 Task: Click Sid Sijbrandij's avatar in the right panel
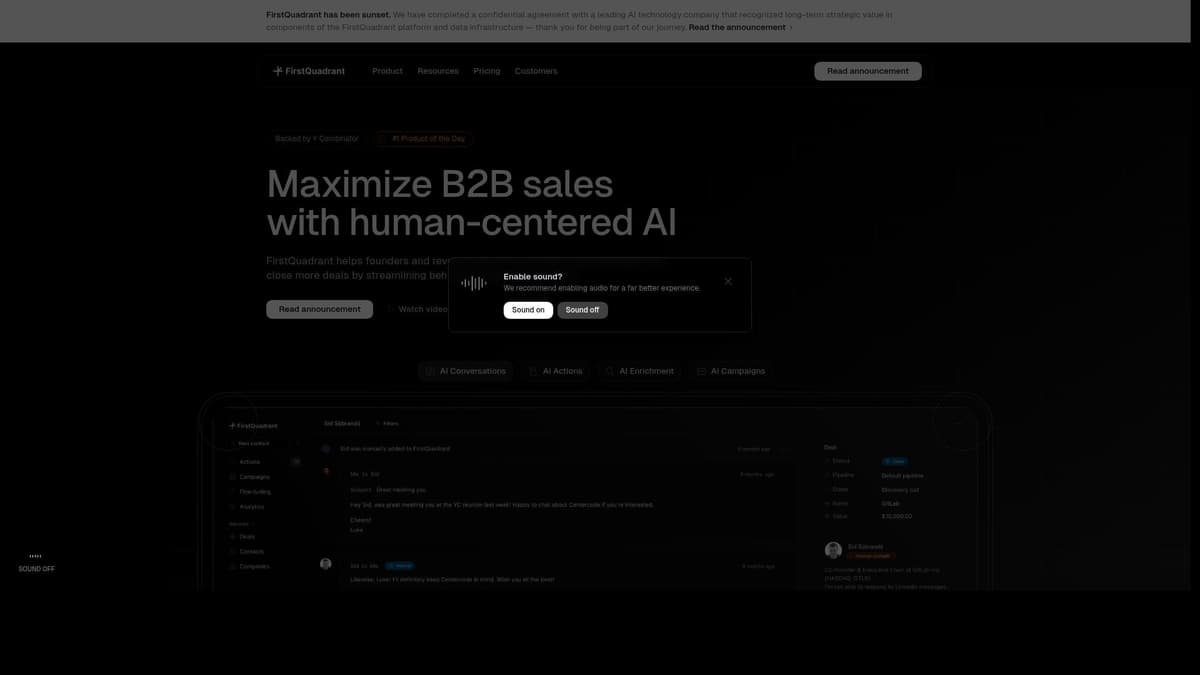coord(833,550)
